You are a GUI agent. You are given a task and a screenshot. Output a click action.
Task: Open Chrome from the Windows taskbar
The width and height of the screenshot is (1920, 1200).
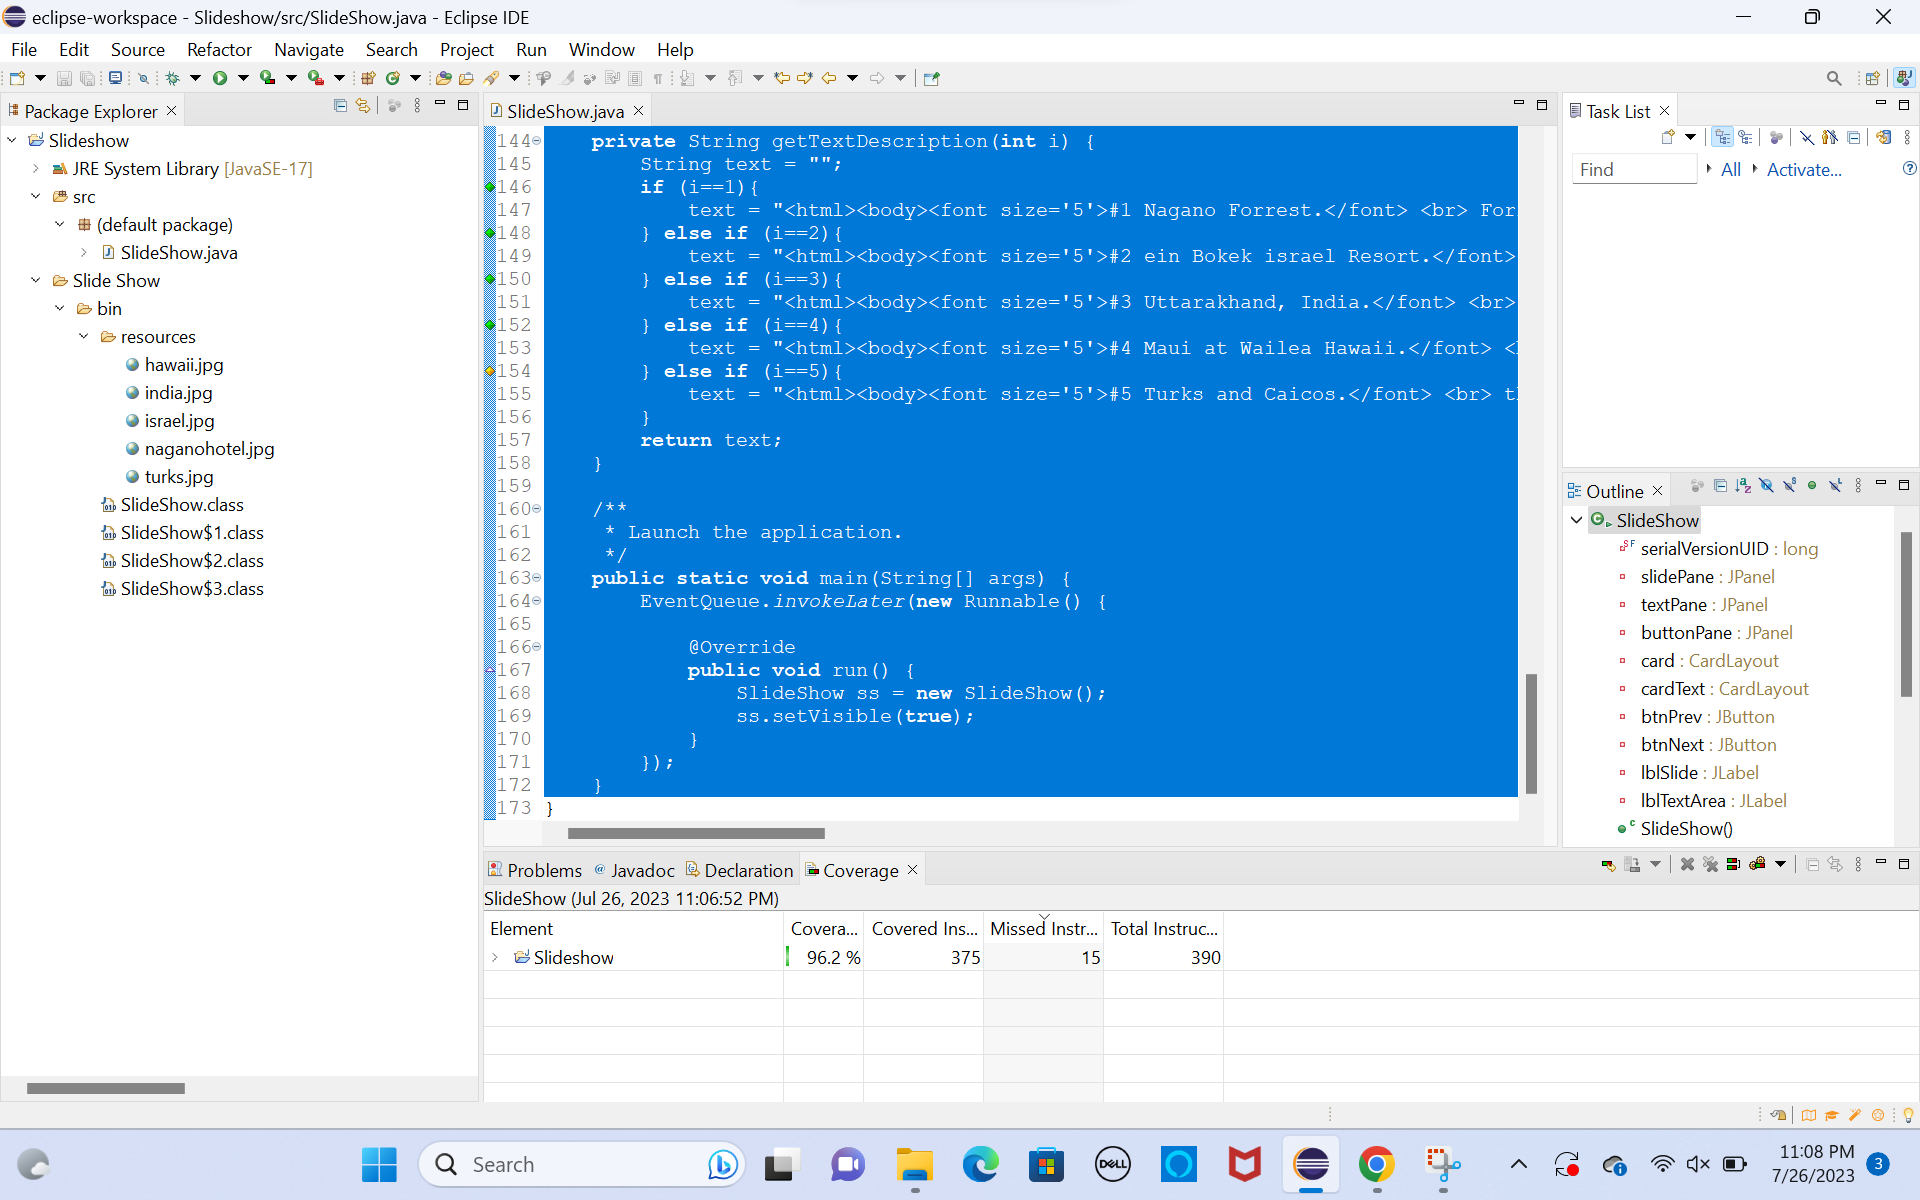[x=1376, y=1165]
